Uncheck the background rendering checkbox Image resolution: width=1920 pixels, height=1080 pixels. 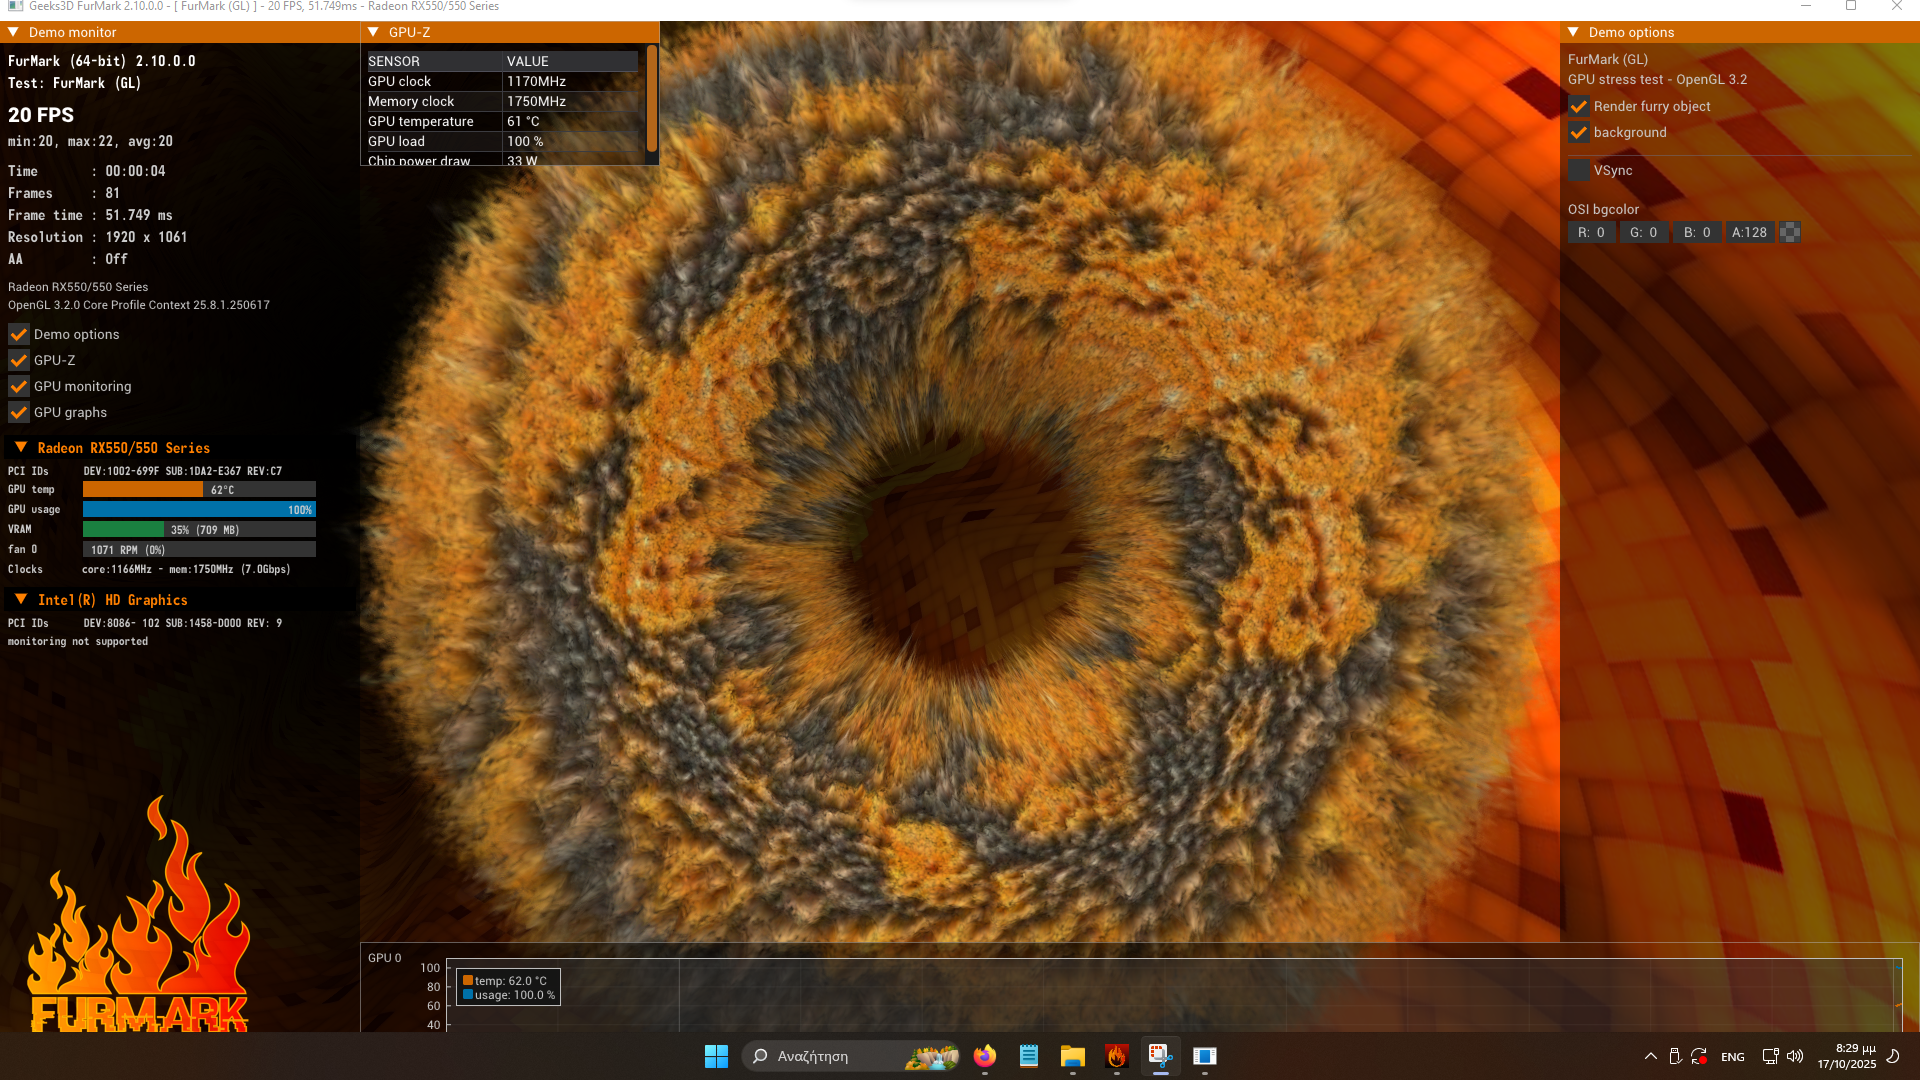click(1579, 132)
